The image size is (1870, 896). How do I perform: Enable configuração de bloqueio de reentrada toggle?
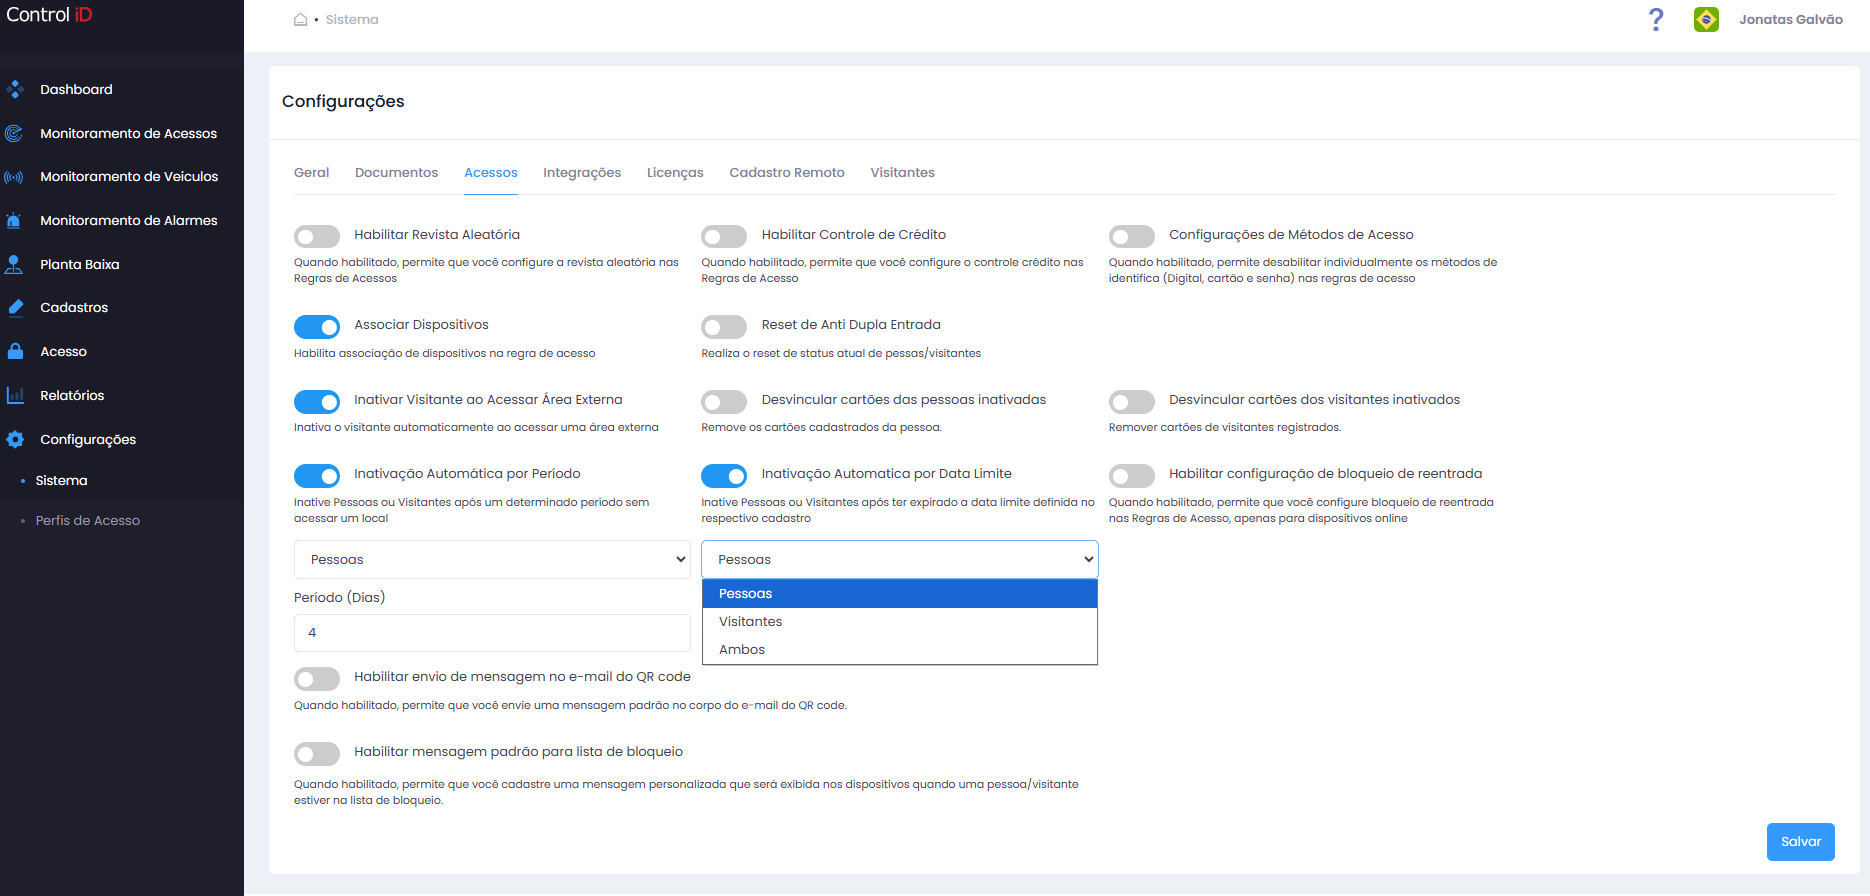coord(1132,476)
